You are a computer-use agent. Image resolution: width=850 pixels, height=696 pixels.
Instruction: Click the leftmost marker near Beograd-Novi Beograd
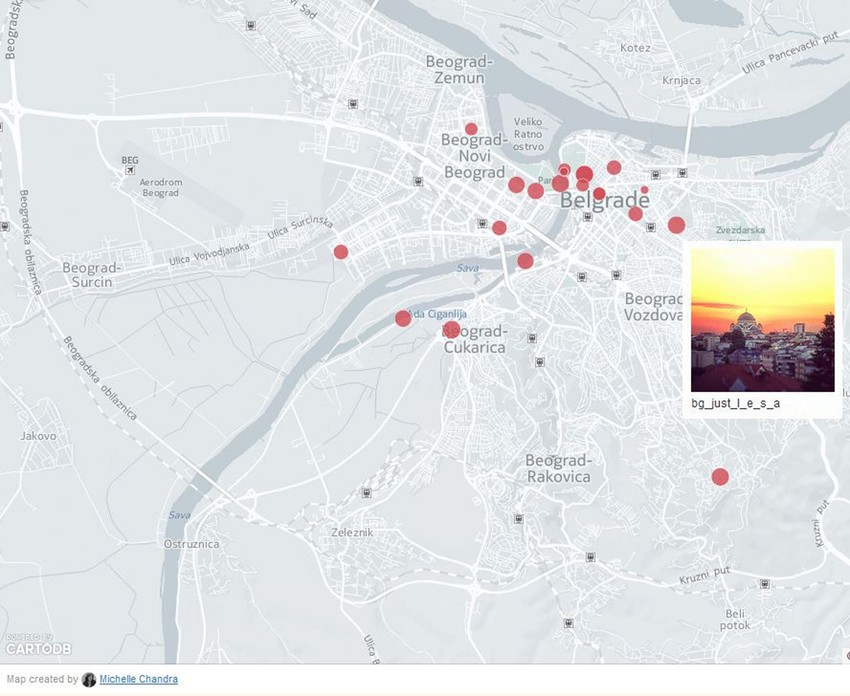pyautogui.click(x=515, y=184)
